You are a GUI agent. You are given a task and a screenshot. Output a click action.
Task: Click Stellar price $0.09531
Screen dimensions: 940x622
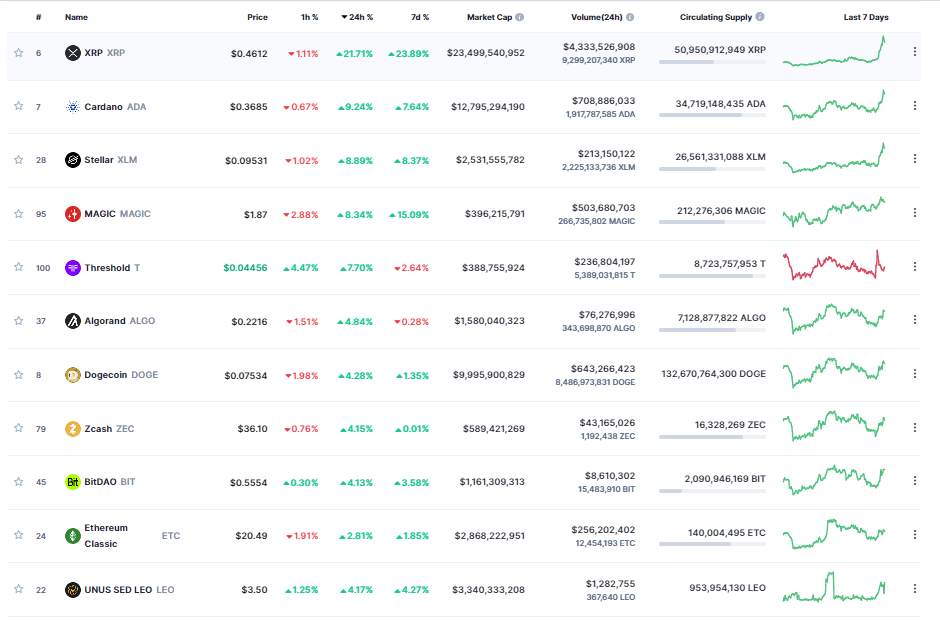click(246, 161)
